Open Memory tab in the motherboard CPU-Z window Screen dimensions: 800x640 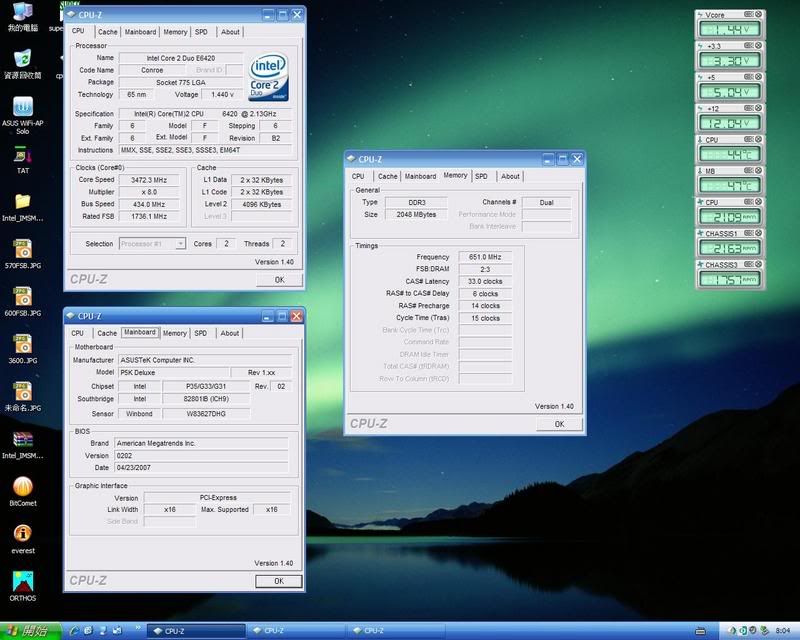[x=174, y=333]
